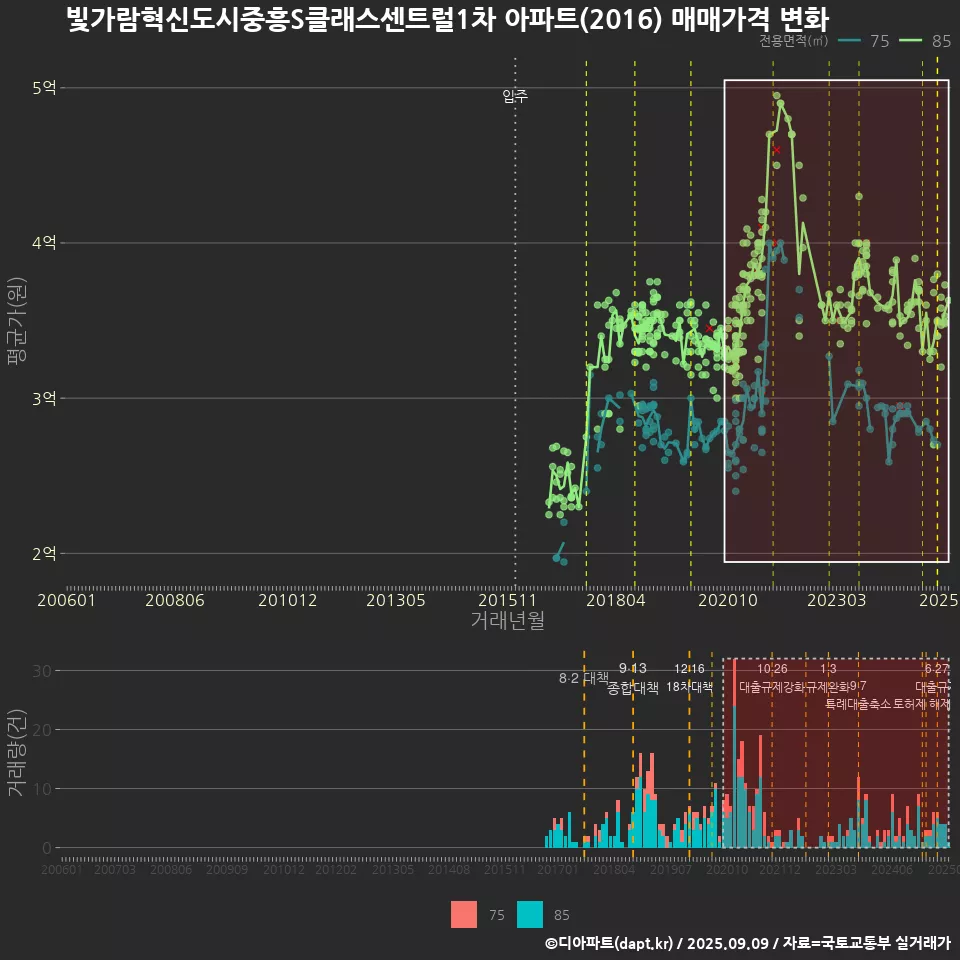Click 201511 on the price chart axis
This screenshot has width=960, height=960.
click(507, 600)
